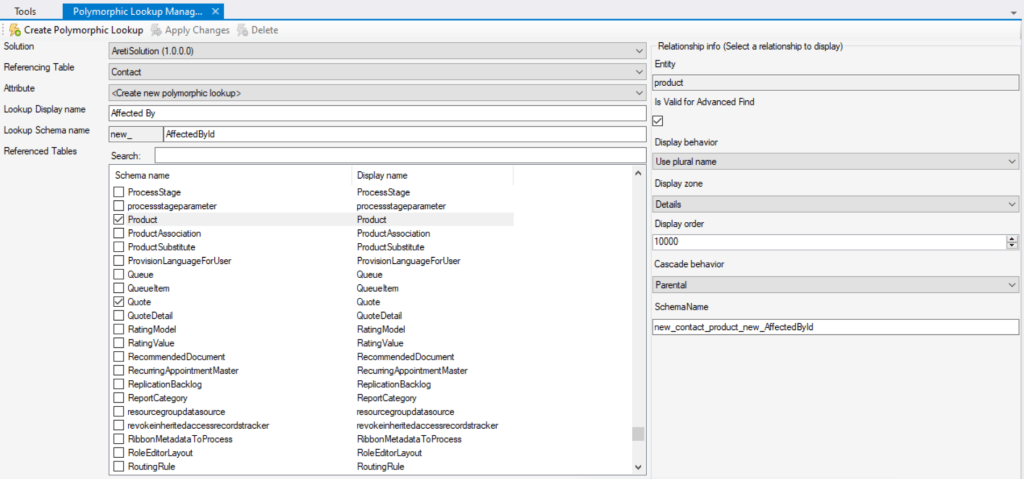Screen dimensions: 1024x479
Task: Open the tab list arrow at top right
Action: pos(1014,11)
